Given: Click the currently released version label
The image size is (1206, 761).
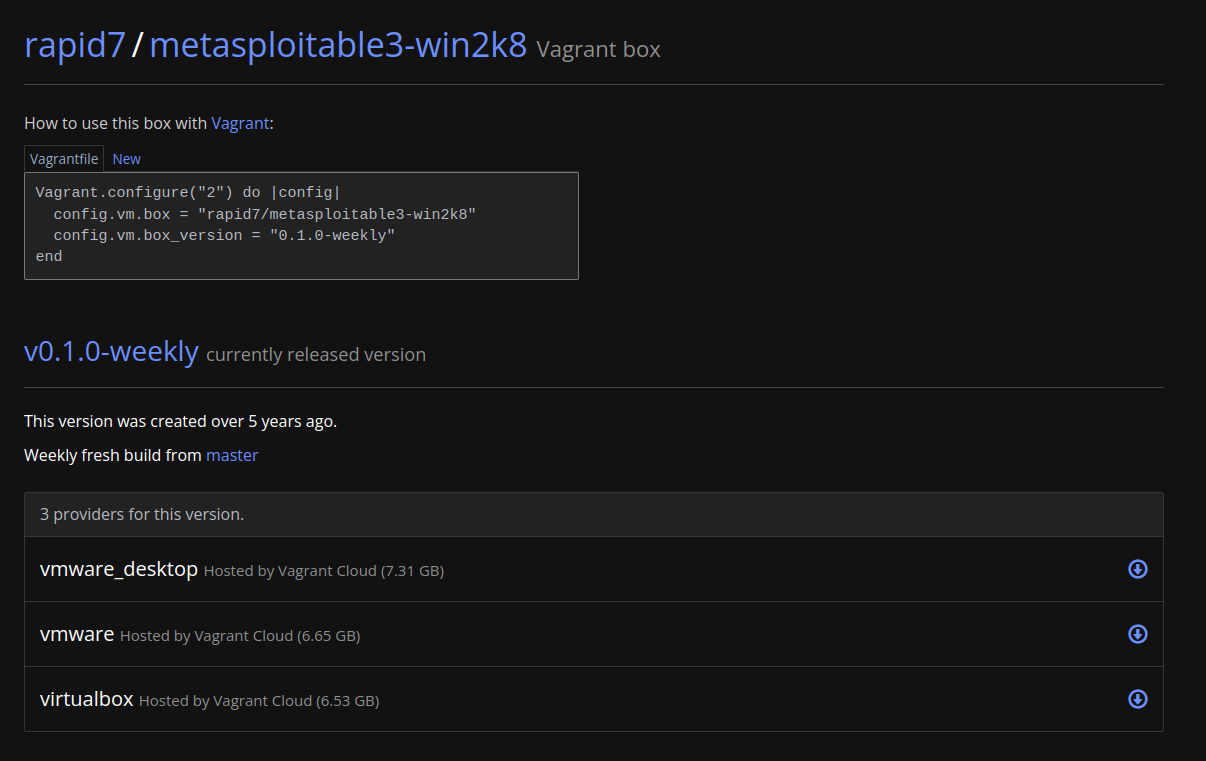Looking at the screenshot, I should (315, 354).
